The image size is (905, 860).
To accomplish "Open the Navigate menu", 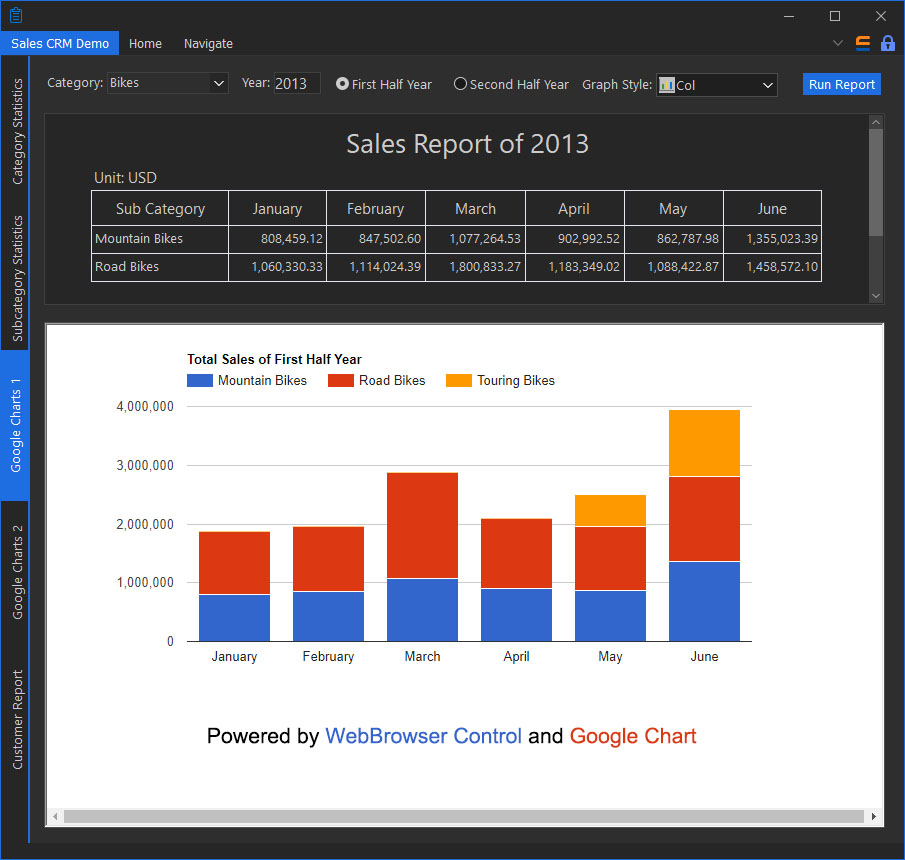I will click(x=208, y=44).
